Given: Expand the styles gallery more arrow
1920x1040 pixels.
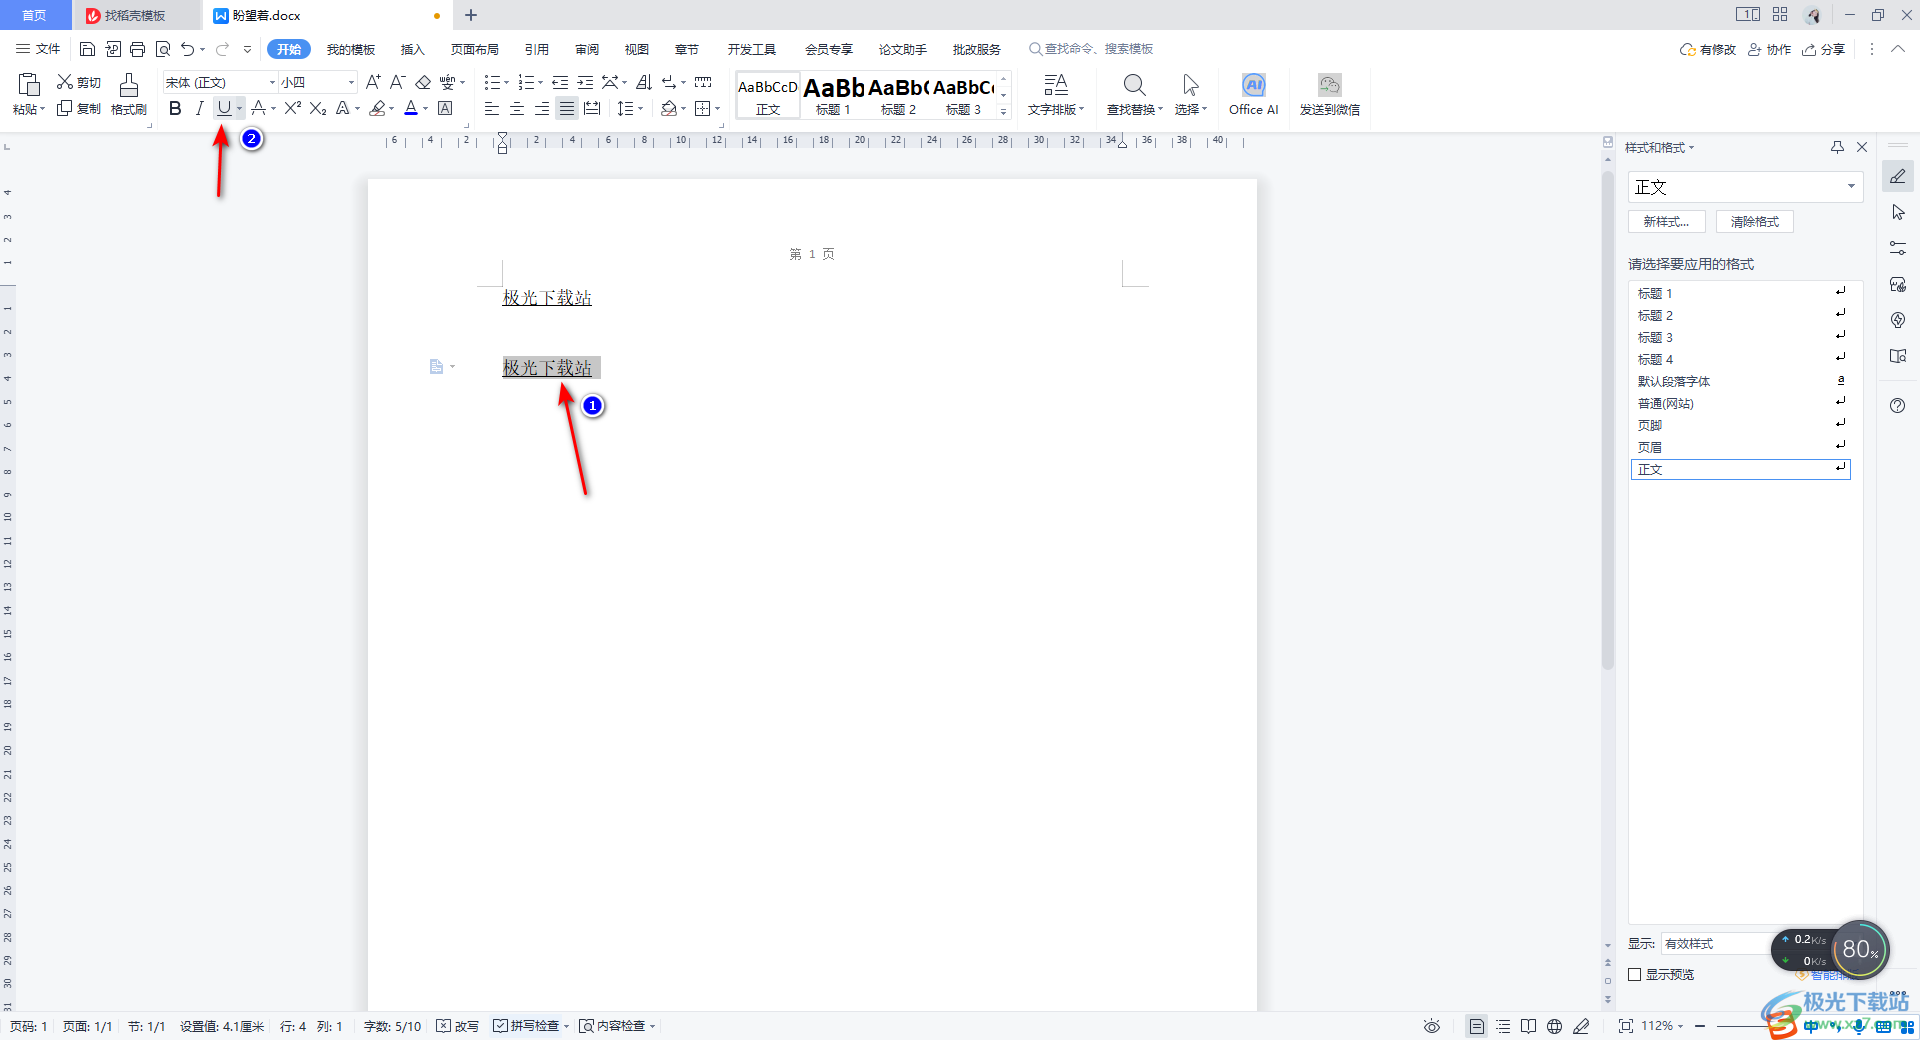Looking at the screenshot, I should [1004, 111].
